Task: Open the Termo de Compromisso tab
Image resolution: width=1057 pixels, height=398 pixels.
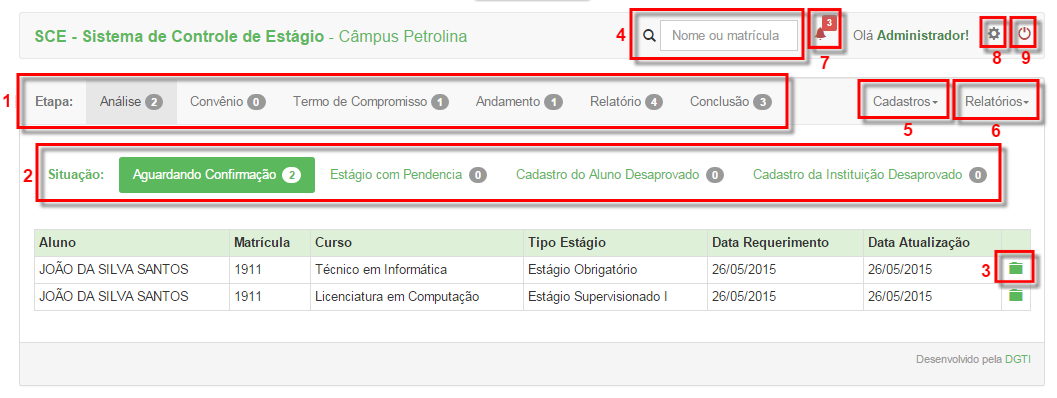Action: (371, 102)
